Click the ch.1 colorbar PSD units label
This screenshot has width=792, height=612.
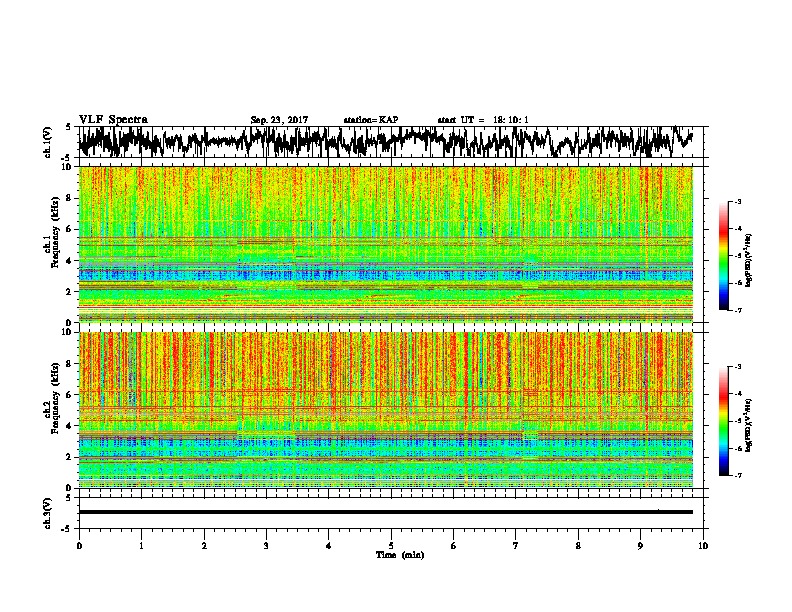coord(748,261)
